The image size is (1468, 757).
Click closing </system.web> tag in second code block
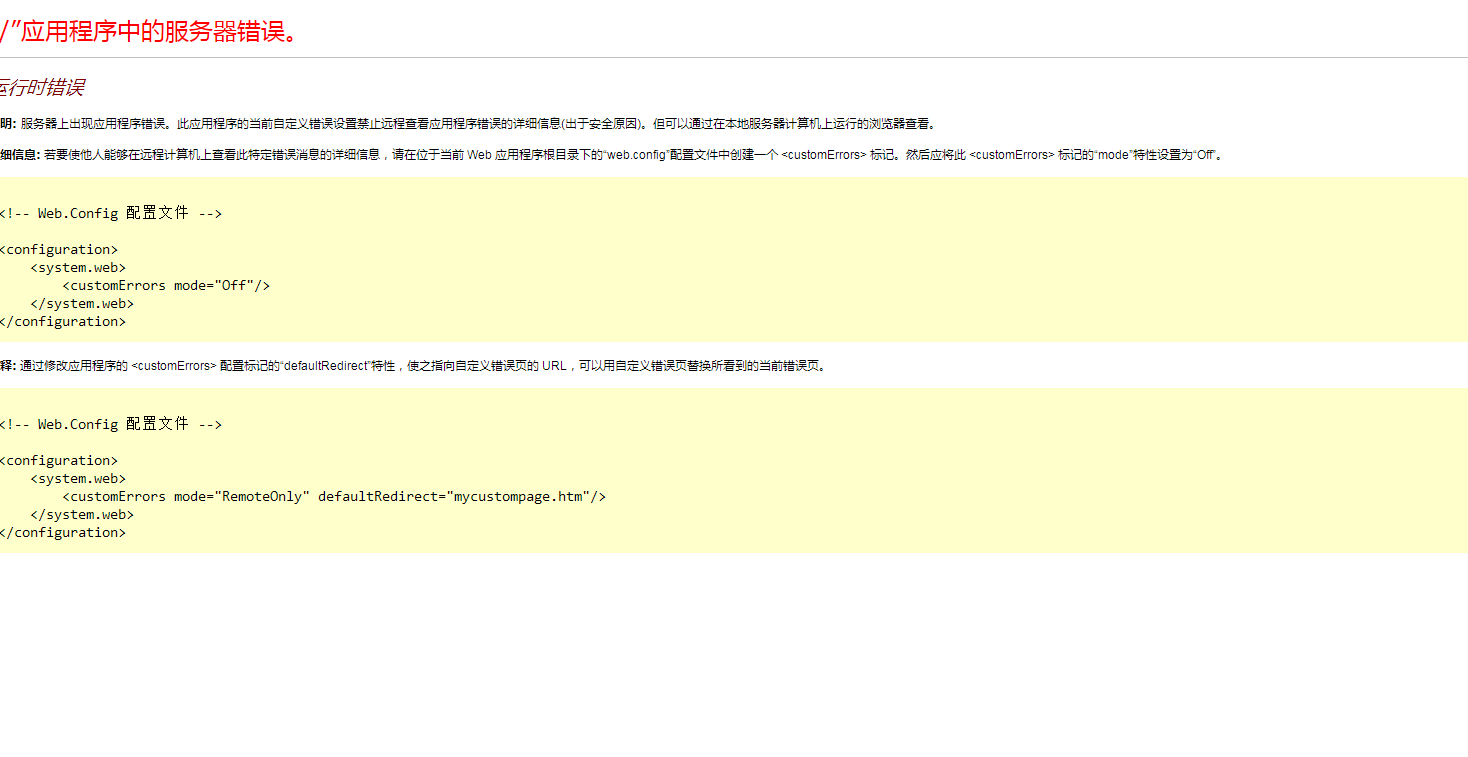click(x=82, y=514)
